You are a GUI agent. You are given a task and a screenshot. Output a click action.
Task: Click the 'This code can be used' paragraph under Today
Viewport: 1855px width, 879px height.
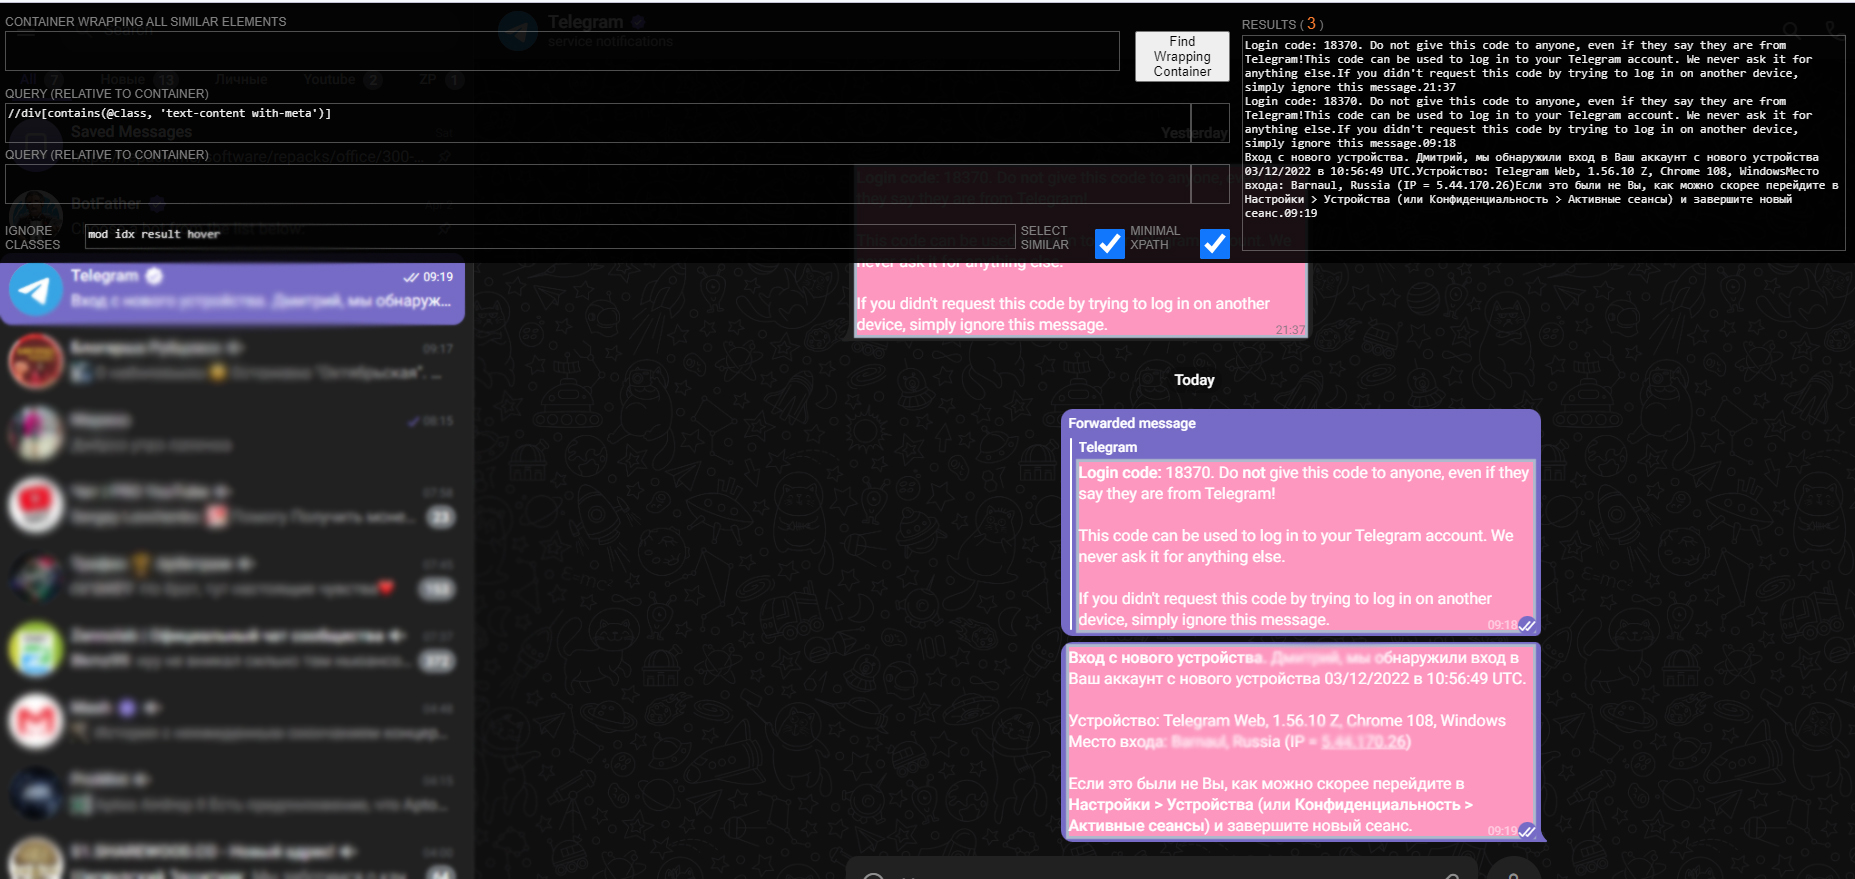1296,546
